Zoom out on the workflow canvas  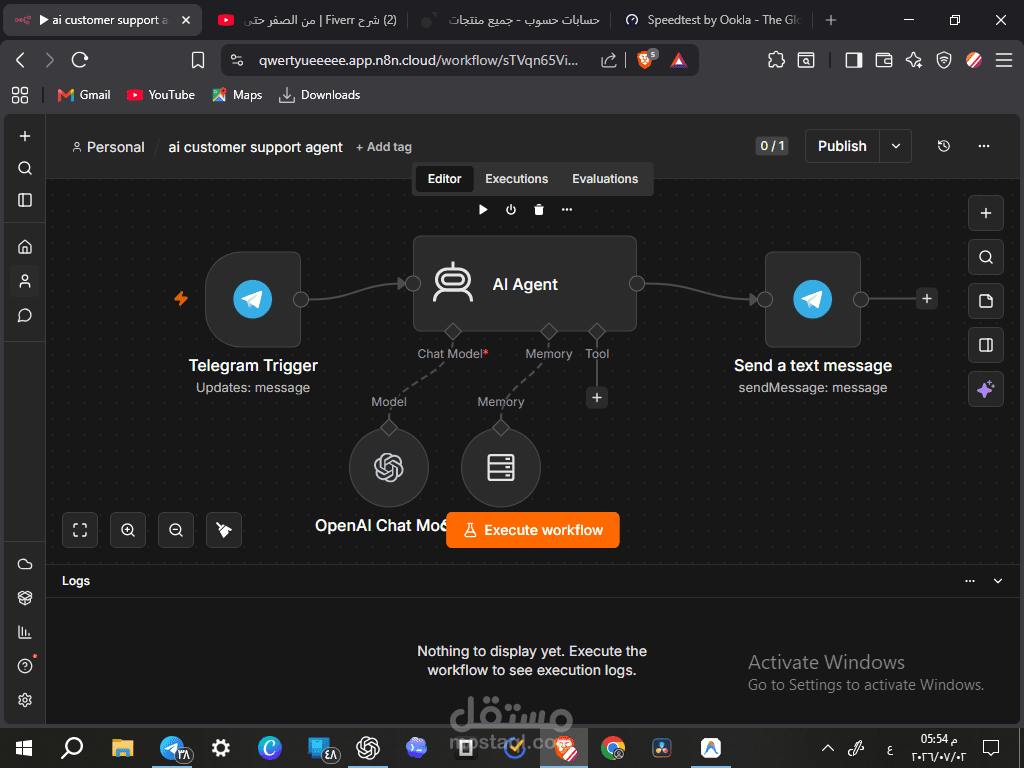(x=176, y=530)
